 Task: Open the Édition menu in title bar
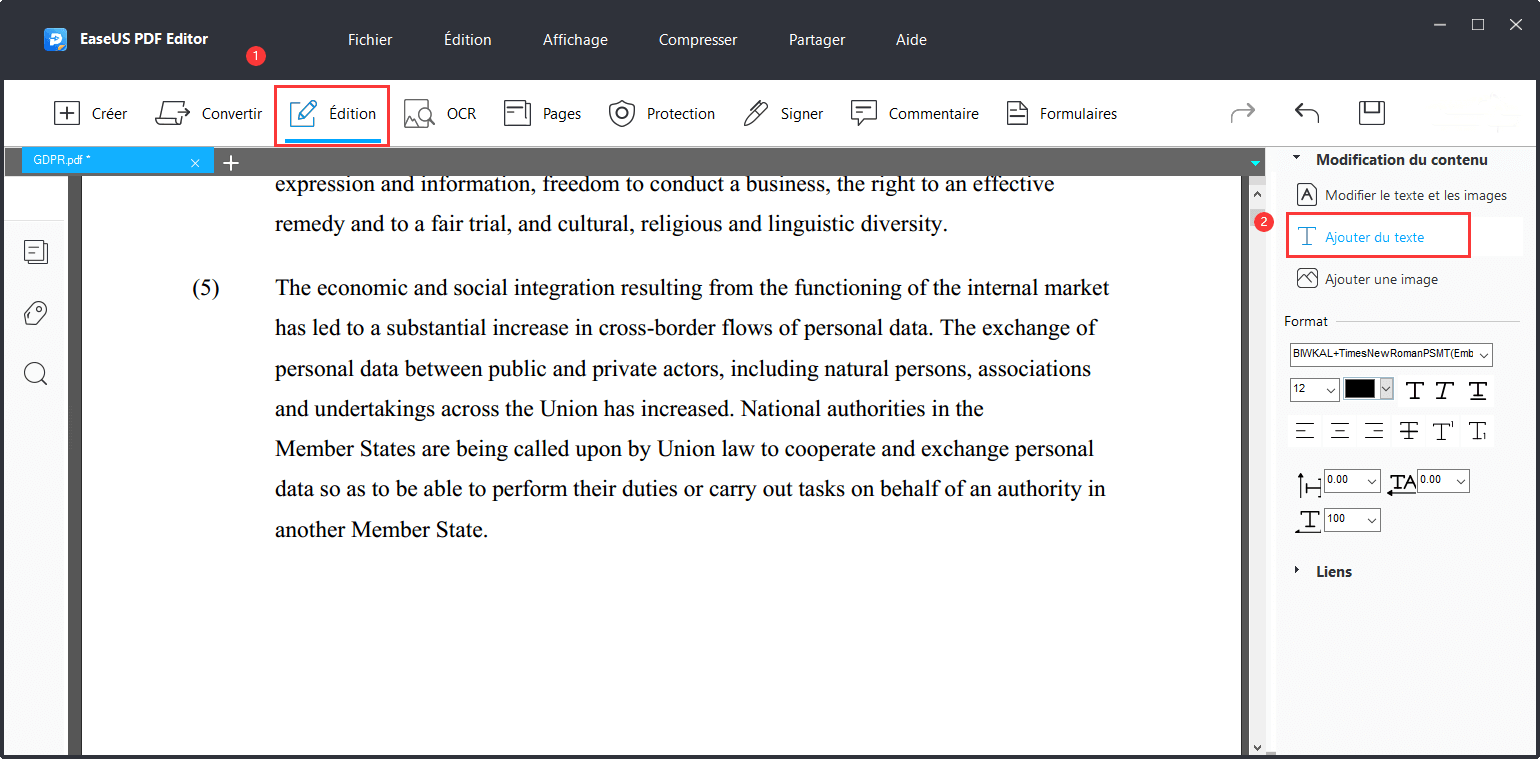click(468, 40)
